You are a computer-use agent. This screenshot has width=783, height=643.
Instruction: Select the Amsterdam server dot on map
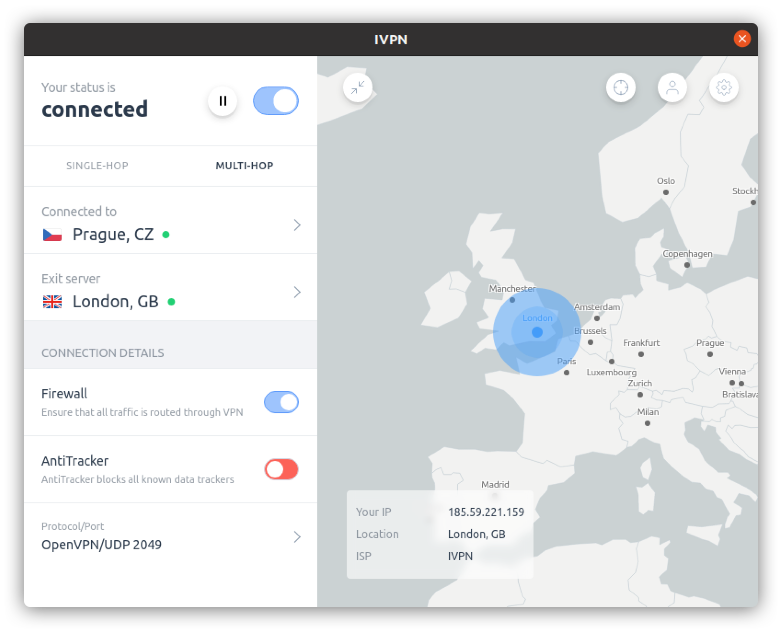597,318
